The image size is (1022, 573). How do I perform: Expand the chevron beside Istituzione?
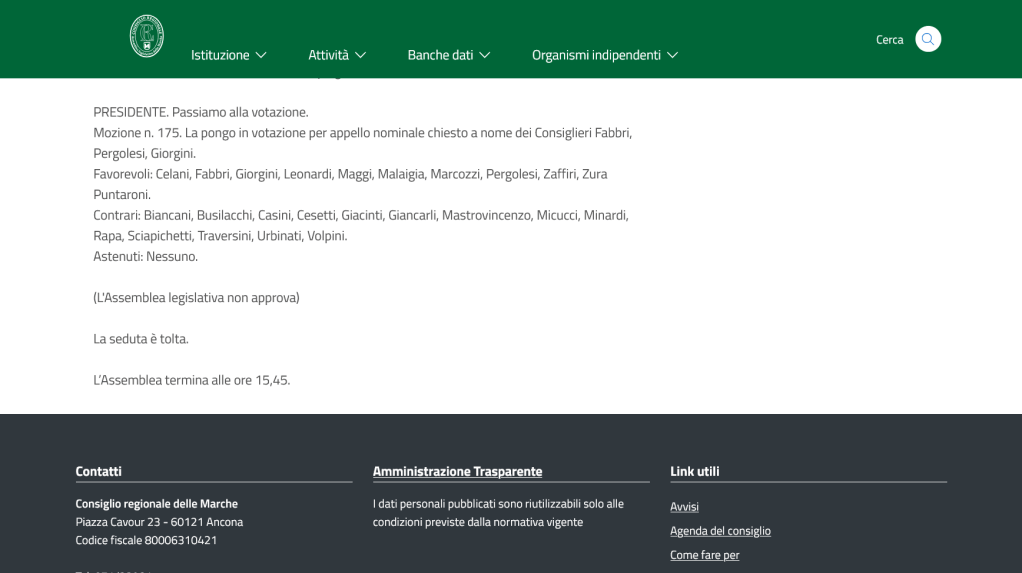click(261, 55)
